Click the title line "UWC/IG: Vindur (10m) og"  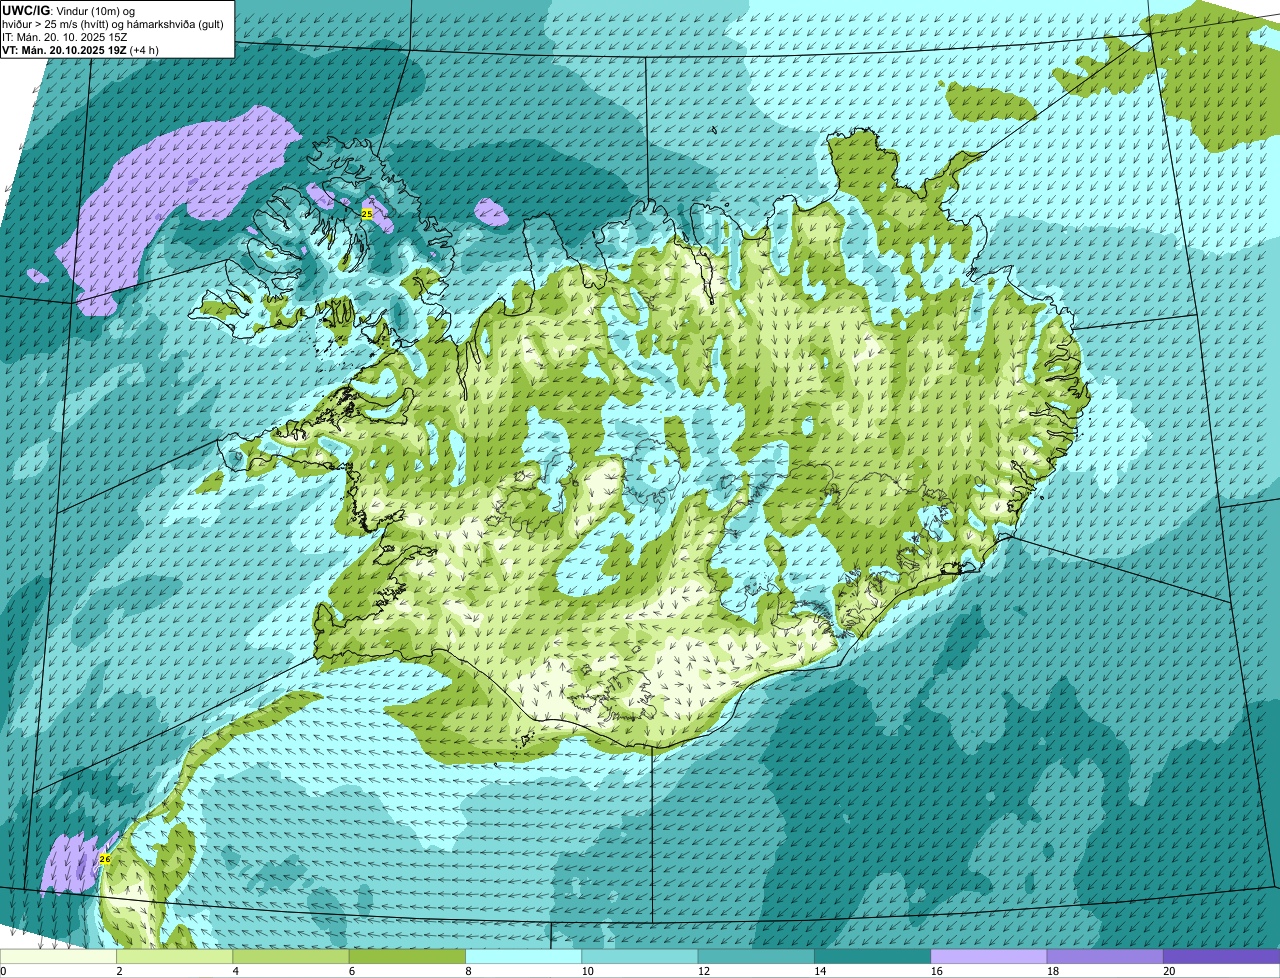click(68, 10)
